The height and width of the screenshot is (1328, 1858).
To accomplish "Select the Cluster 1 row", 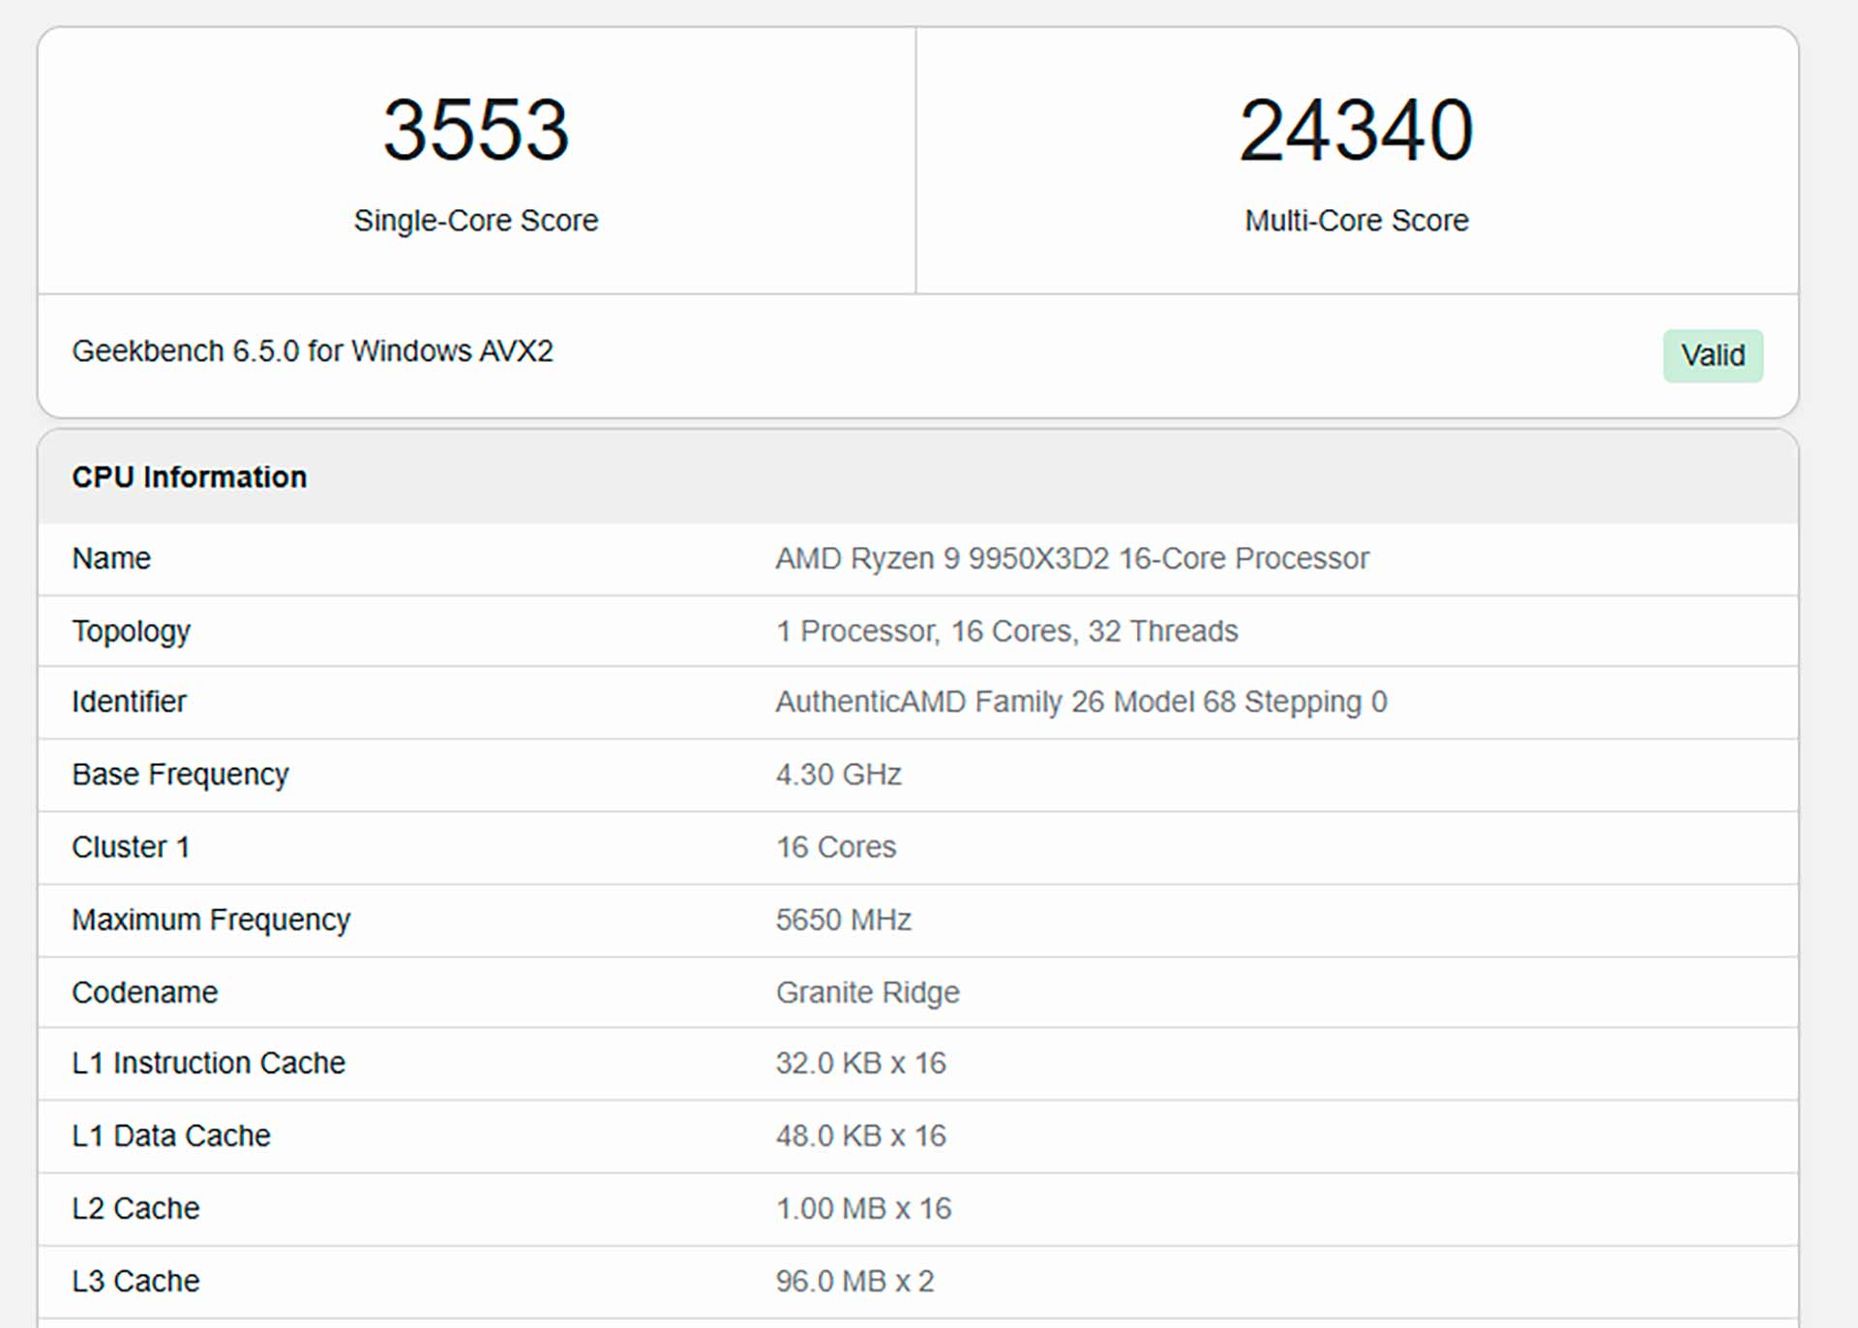I will (130, 847).
